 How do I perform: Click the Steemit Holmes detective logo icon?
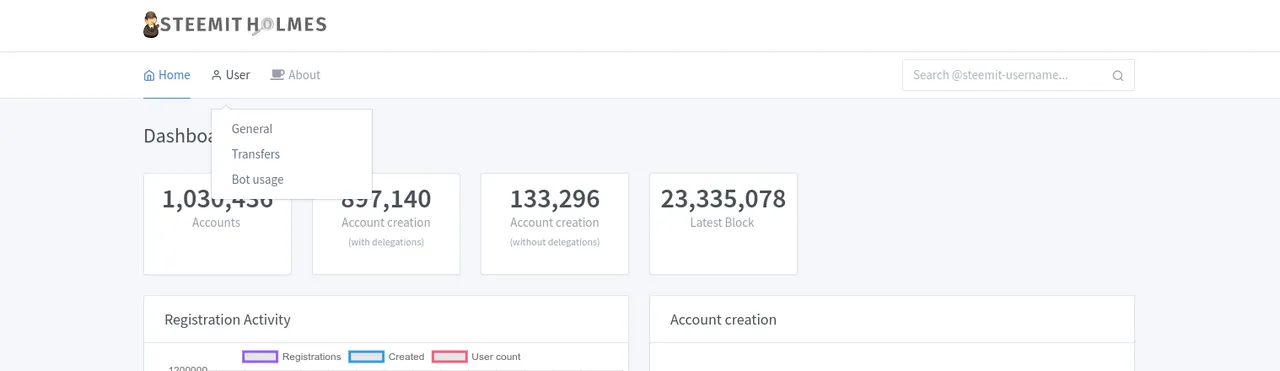coord(151,25)
